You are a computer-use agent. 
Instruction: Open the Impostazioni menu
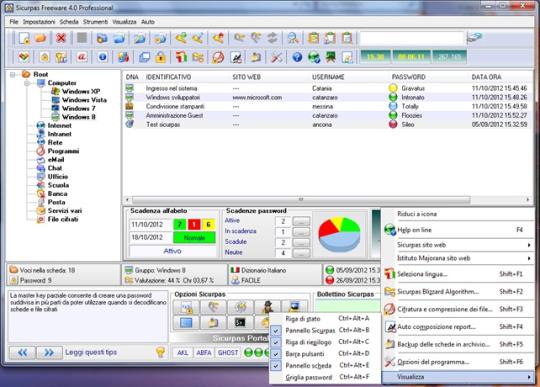pyautogui.click(x=39, y=22)
